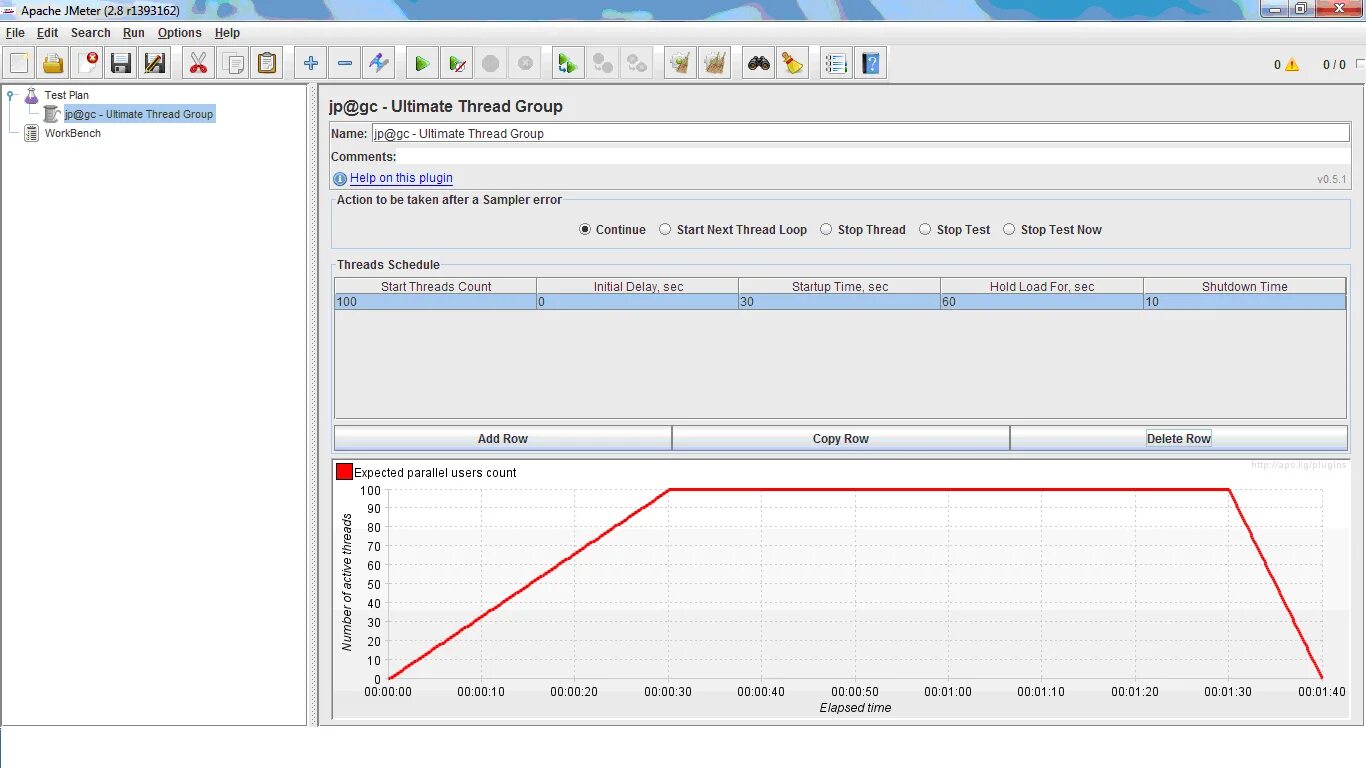Screen dimensions: 1366x768
Task: Click the 0 / 0 thread counter
Action: point(1334,65)
